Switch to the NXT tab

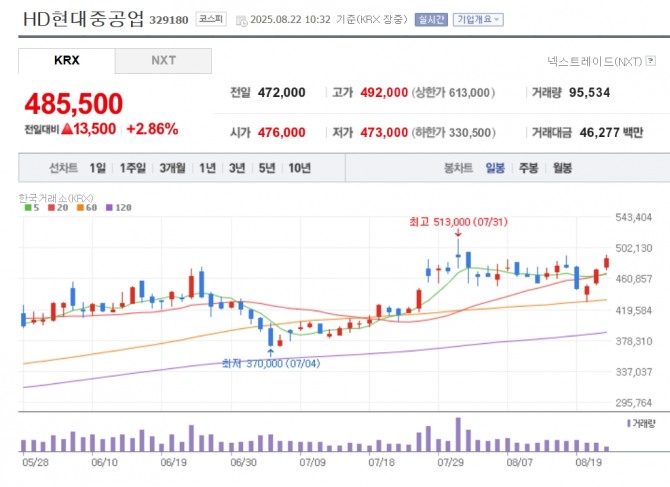[163, 61]
